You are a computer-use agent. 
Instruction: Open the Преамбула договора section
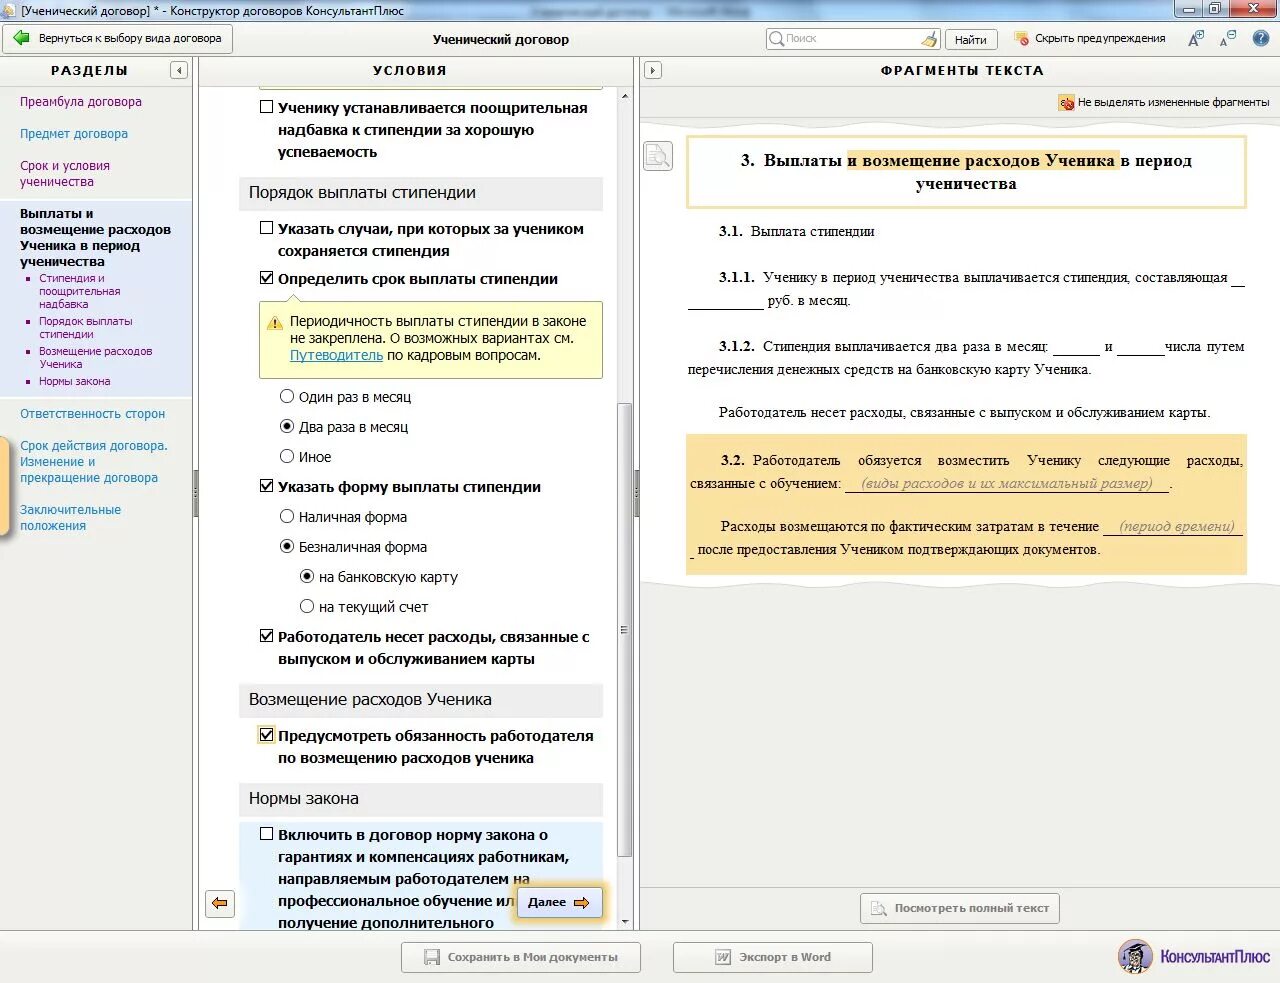click(81, 102)
